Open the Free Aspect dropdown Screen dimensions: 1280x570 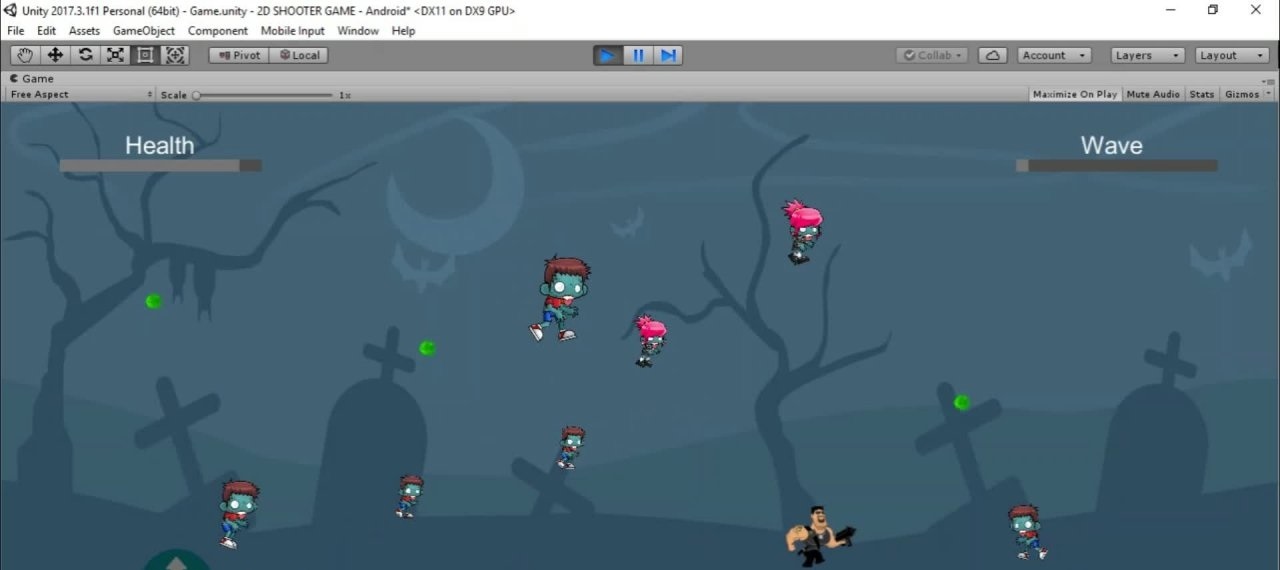click(x=81, y=95)
